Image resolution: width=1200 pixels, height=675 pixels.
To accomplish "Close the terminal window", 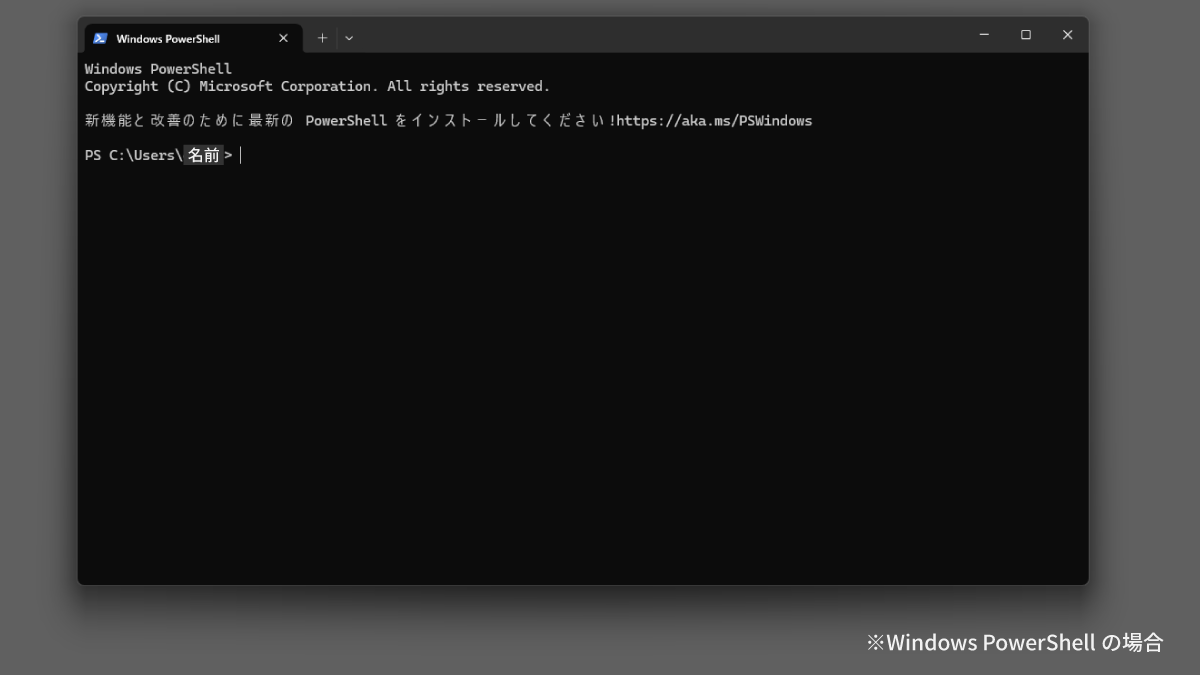I will click(x=1067, y=35).
